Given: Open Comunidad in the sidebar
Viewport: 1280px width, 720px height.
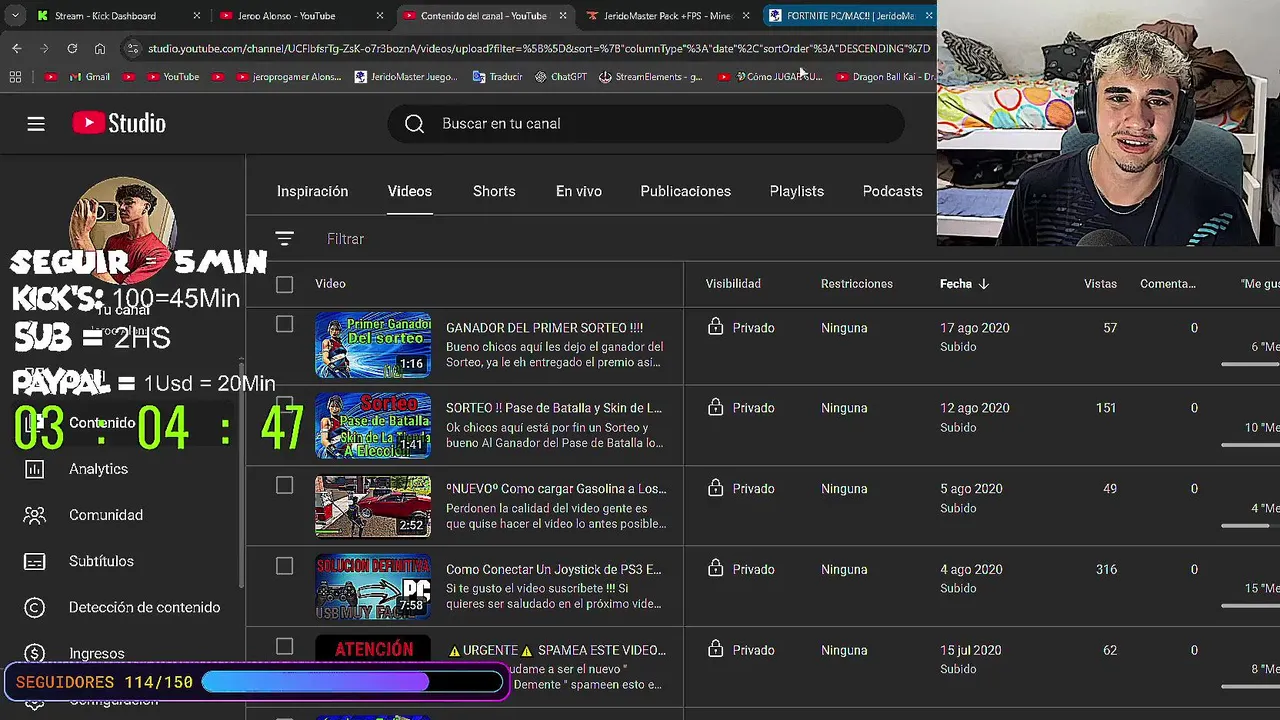Looking at the screenshot, I should click(106, 515).
